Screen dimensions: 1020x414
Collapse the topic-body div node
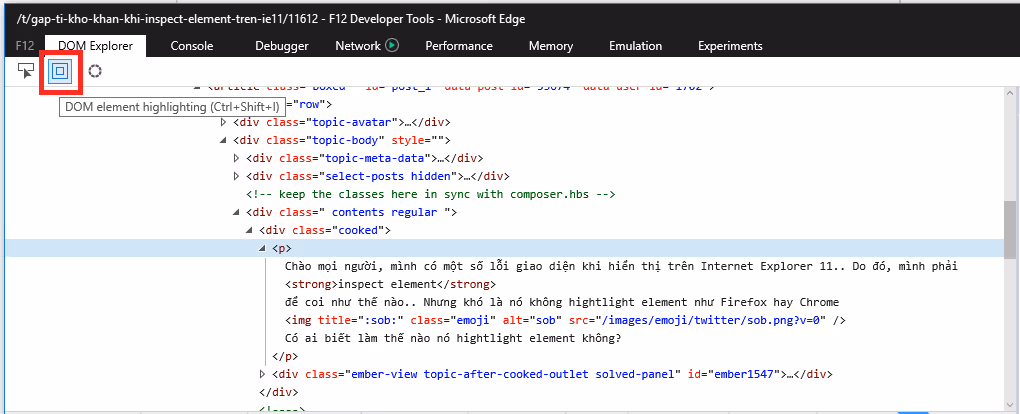coord(224,140)
